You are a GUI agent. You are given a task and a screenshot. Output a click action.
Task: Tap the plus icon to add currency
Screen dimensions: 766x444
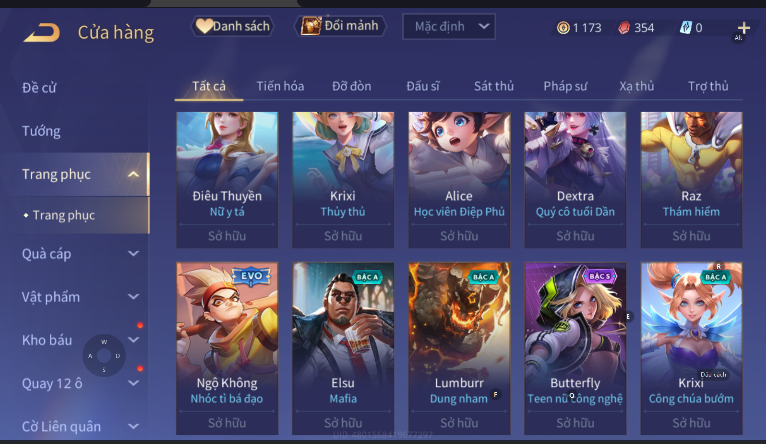click(x=744, y=28)
